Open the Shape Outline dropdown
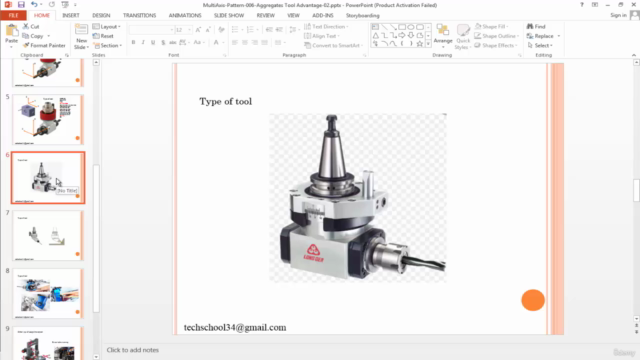The height and width of the screenshot is (360, 640). click(496, 36)
